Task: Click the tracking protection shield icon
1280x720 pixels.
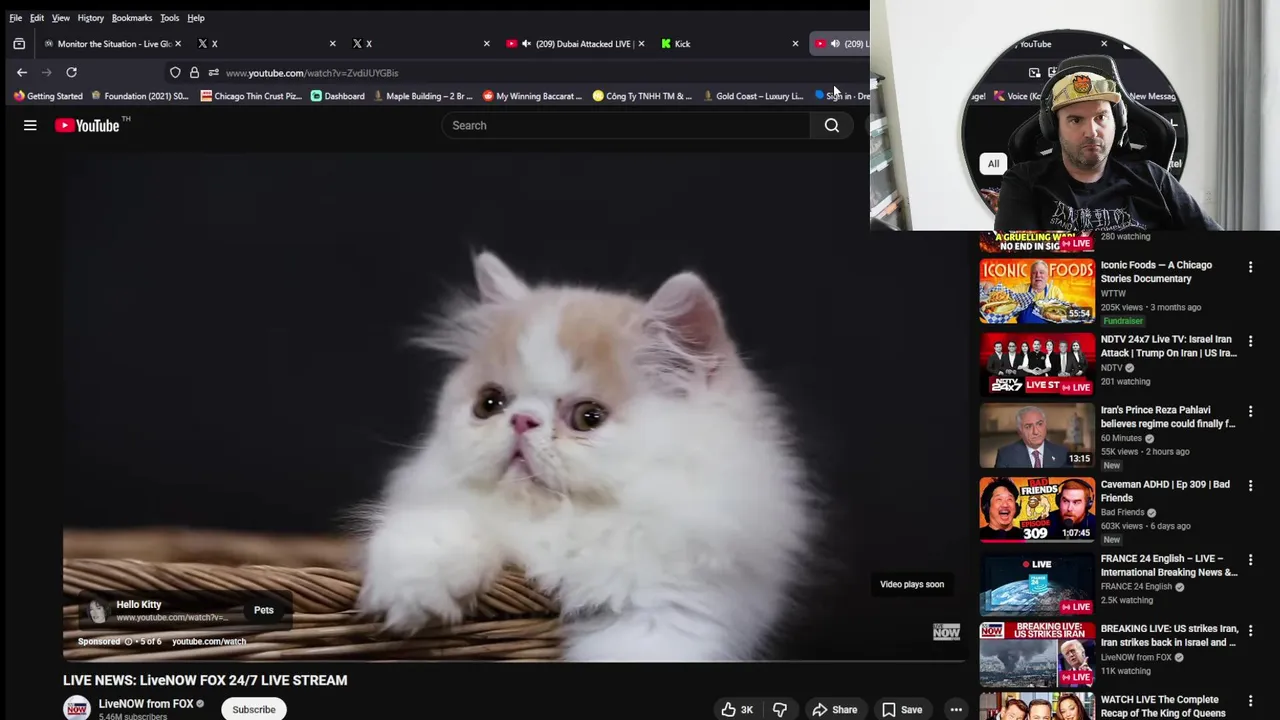Action: coord(175,72)
